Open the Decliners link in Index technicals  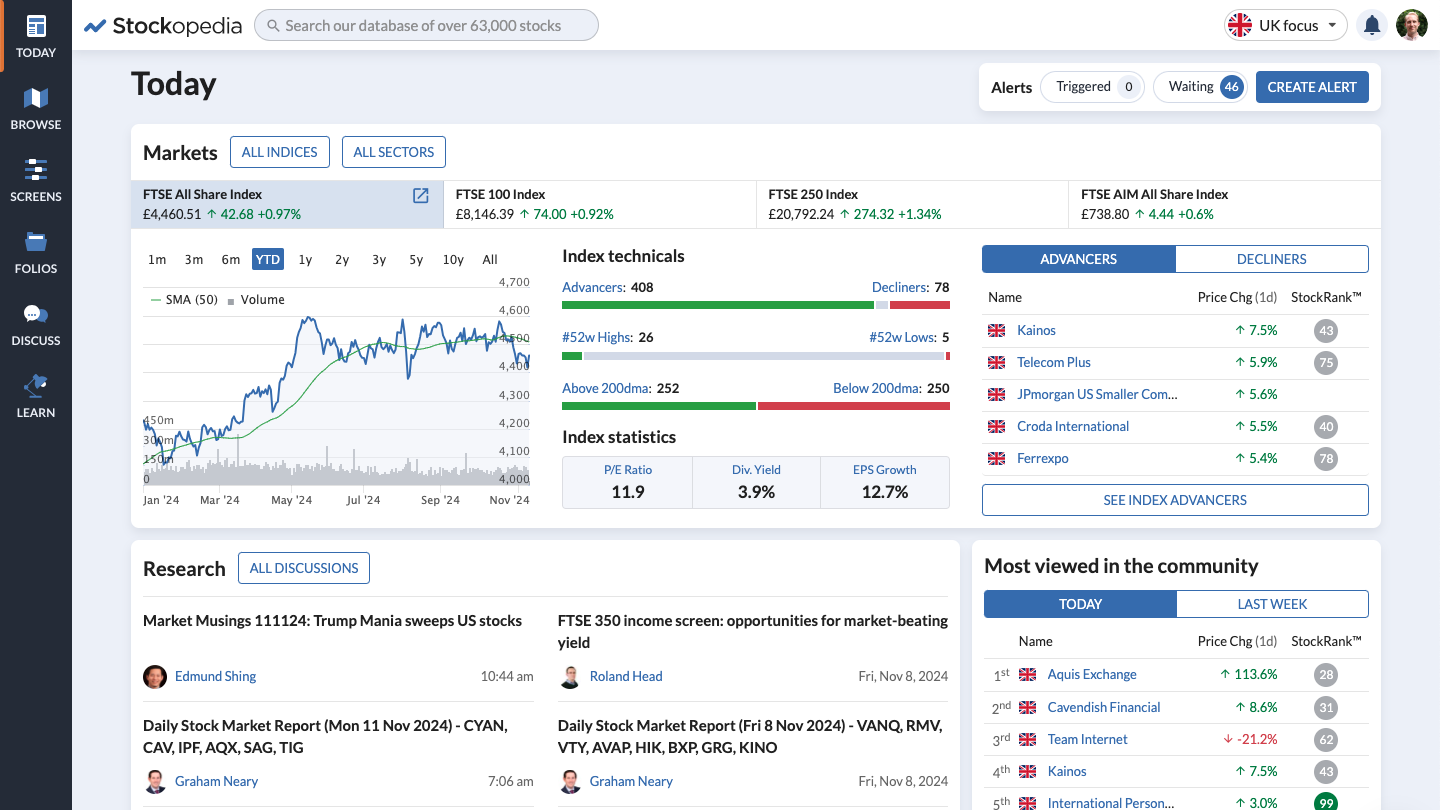coord(901,287)
